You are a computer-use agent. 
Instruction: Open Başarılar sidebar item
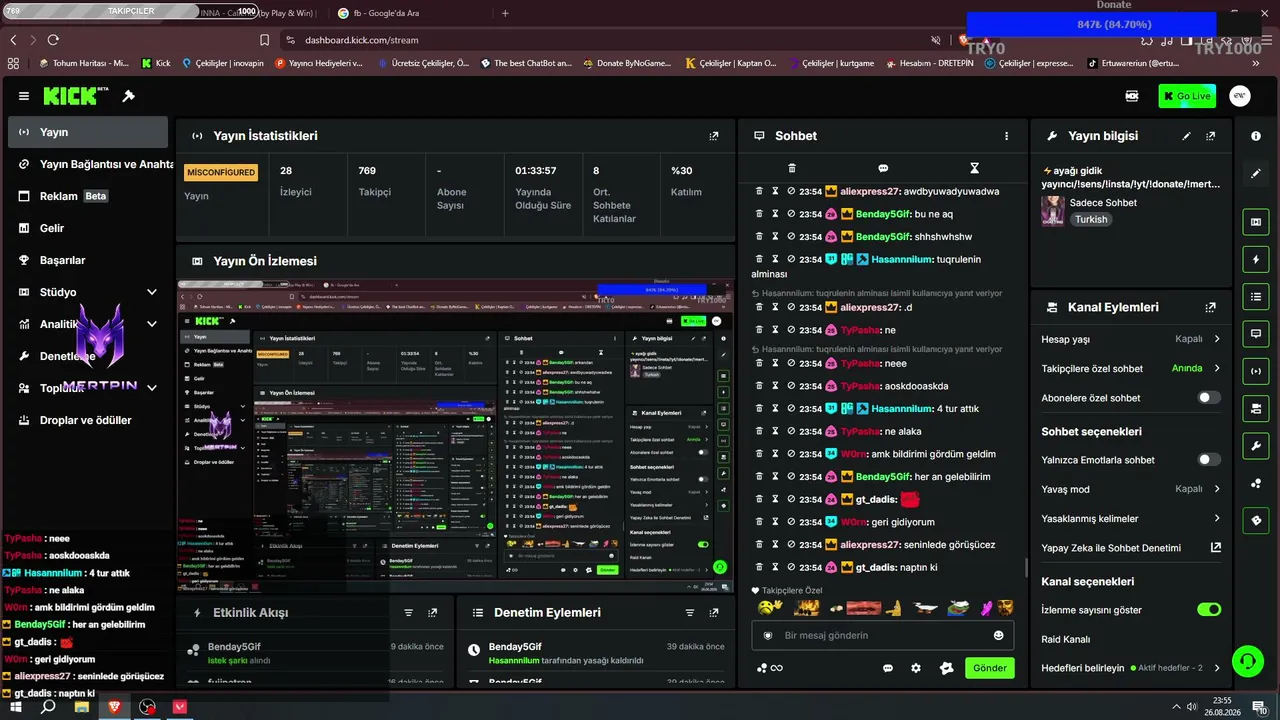click(88, 260)
